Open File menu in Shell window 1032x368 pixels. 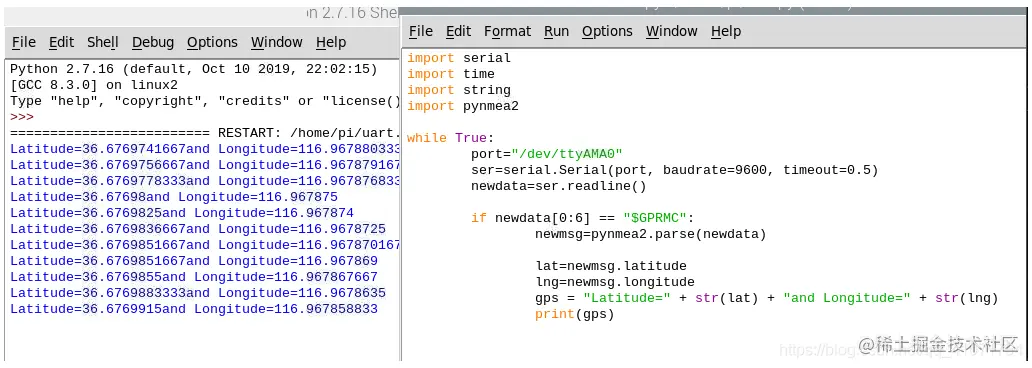(24, 43)
